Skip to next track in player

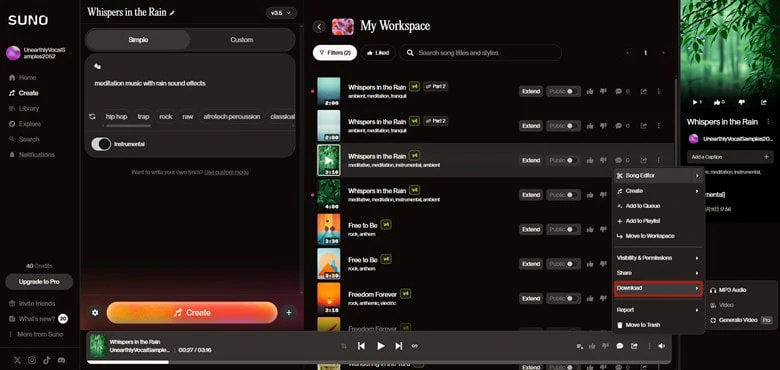(398, 346)
